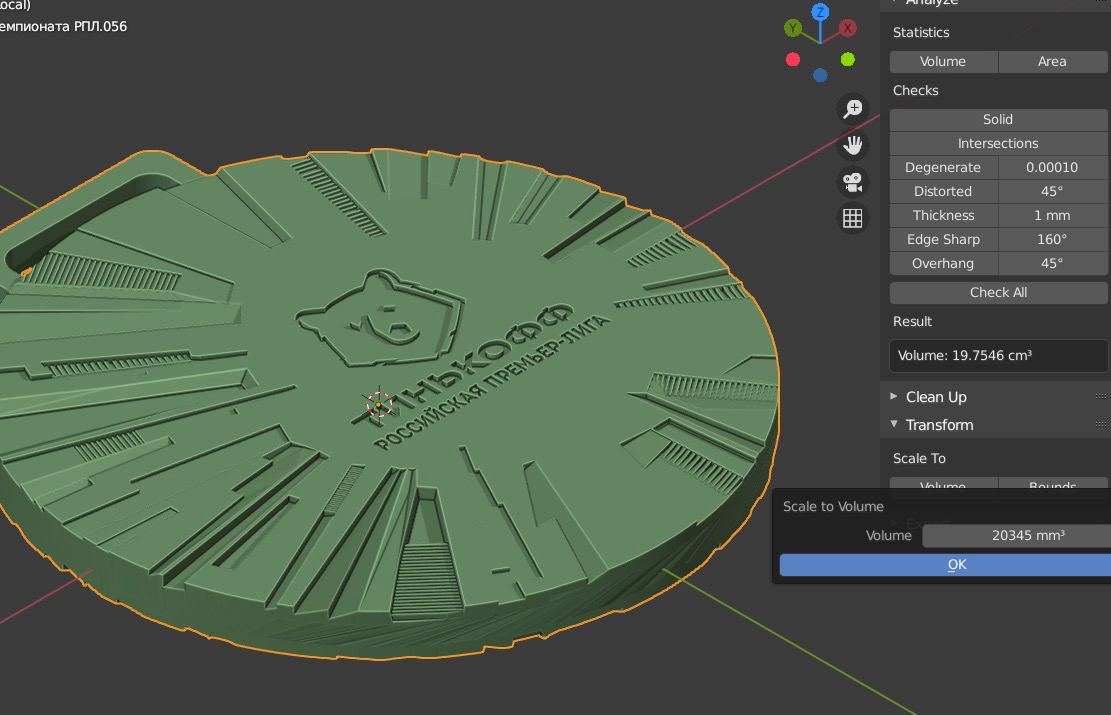Click the blue negative Z axis dot
The width and height of the screenshot is (1111, 715).
[820, 75]
